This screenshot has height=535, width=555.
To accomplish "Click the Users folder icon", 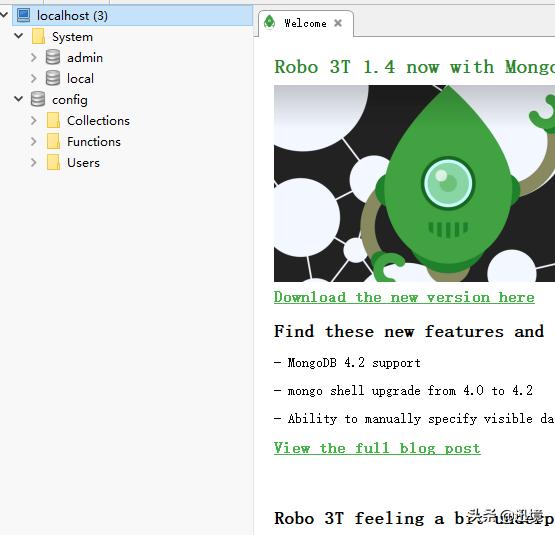I will click(x=53, y=162).
